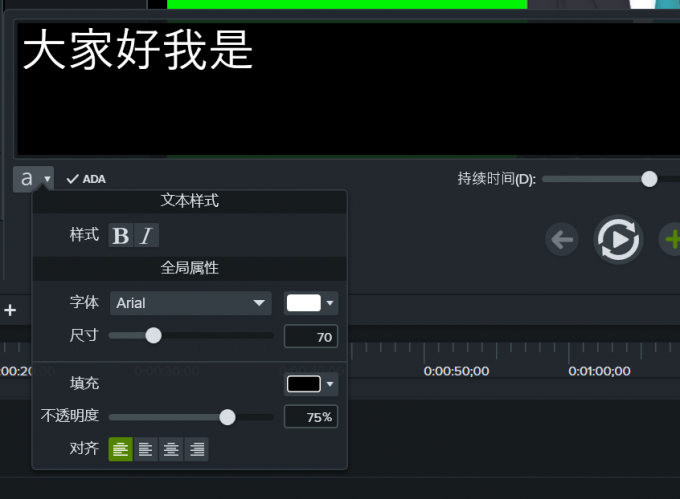Add a new caption with green plus
The height and width of the screenshot is (499, 680).
(671, 239)
